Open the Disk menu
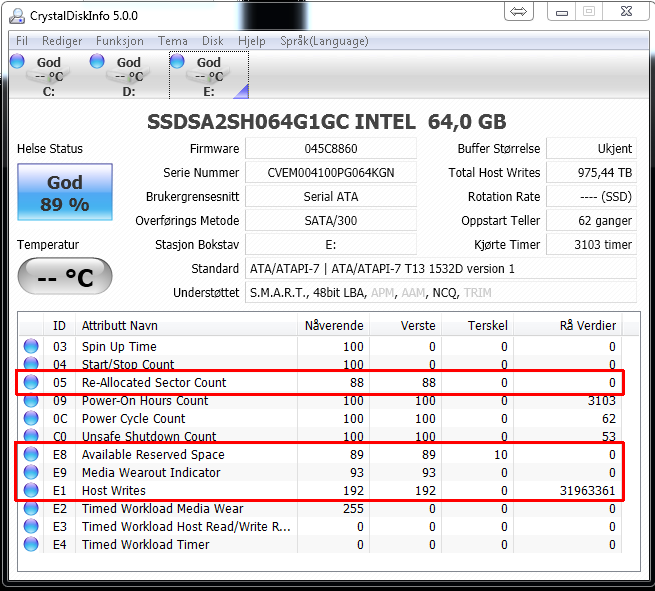This screenshot has height=591, width=655. 213,41
